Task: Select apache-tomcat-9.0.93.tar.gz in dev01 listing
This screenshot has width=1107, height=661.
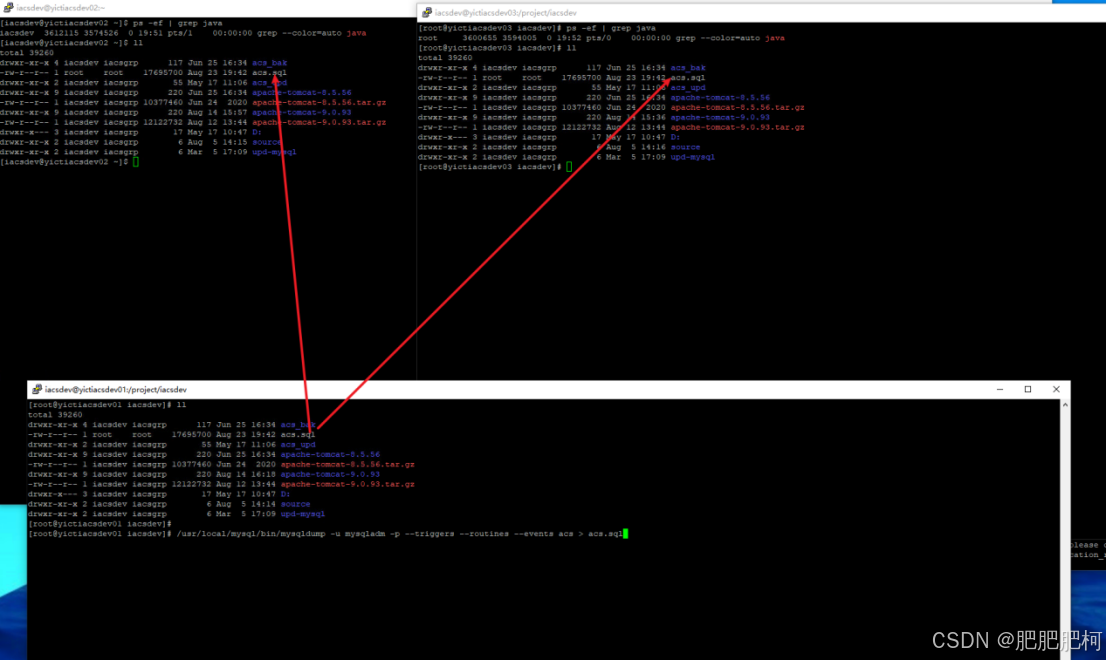Action: 349,483
